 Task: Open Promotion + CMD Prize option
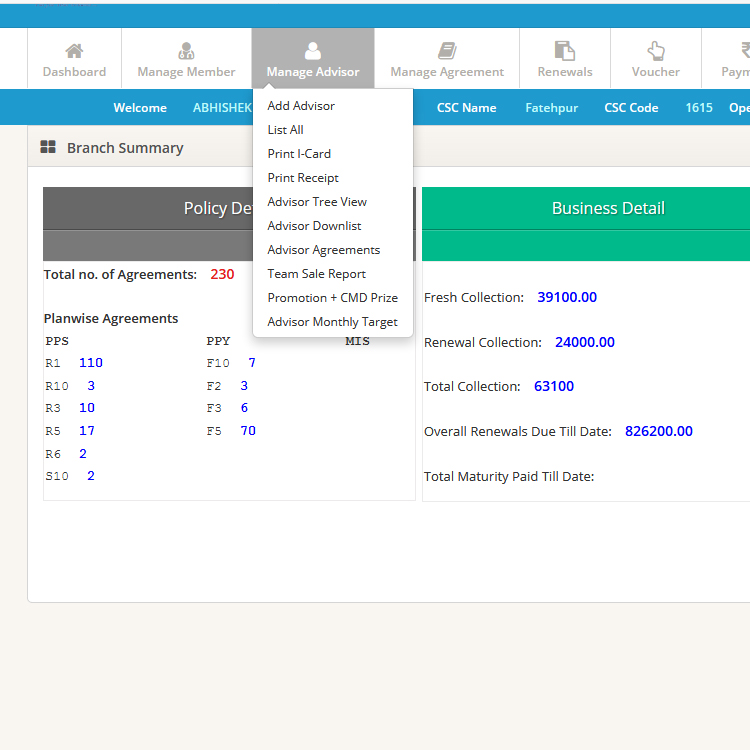[332, 298]
